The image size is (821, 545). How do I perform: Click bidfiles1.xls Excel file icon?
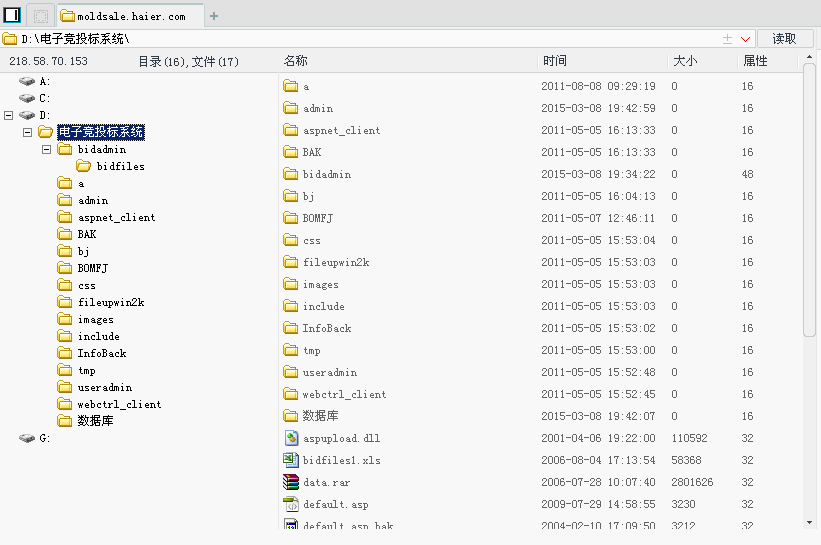coord(291,460)
